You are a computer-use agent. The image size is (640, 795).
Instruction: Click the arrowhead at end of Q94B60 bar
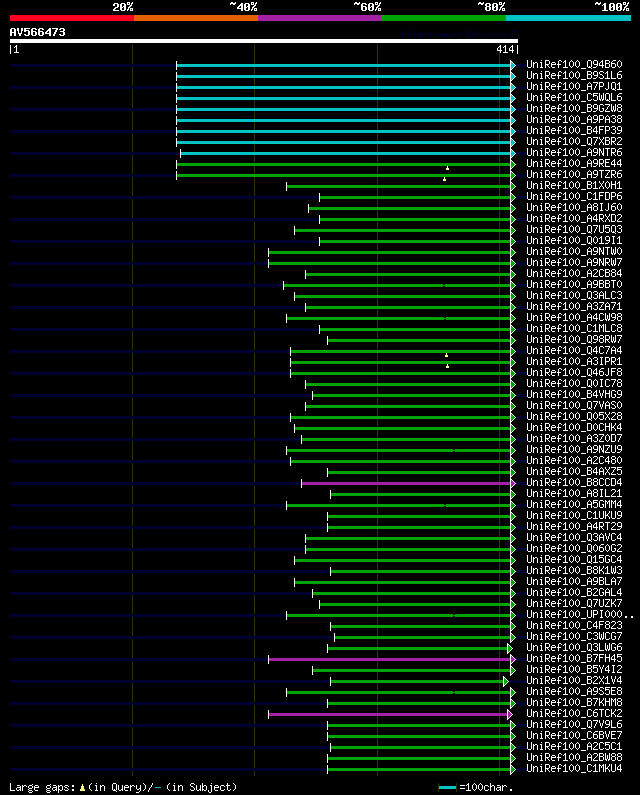click(x=513, y=65)
